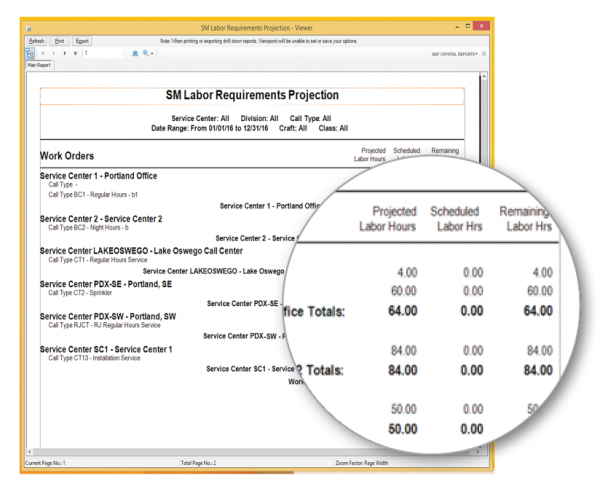Click the 'Division: All' parameter text

tap(259, 118)
